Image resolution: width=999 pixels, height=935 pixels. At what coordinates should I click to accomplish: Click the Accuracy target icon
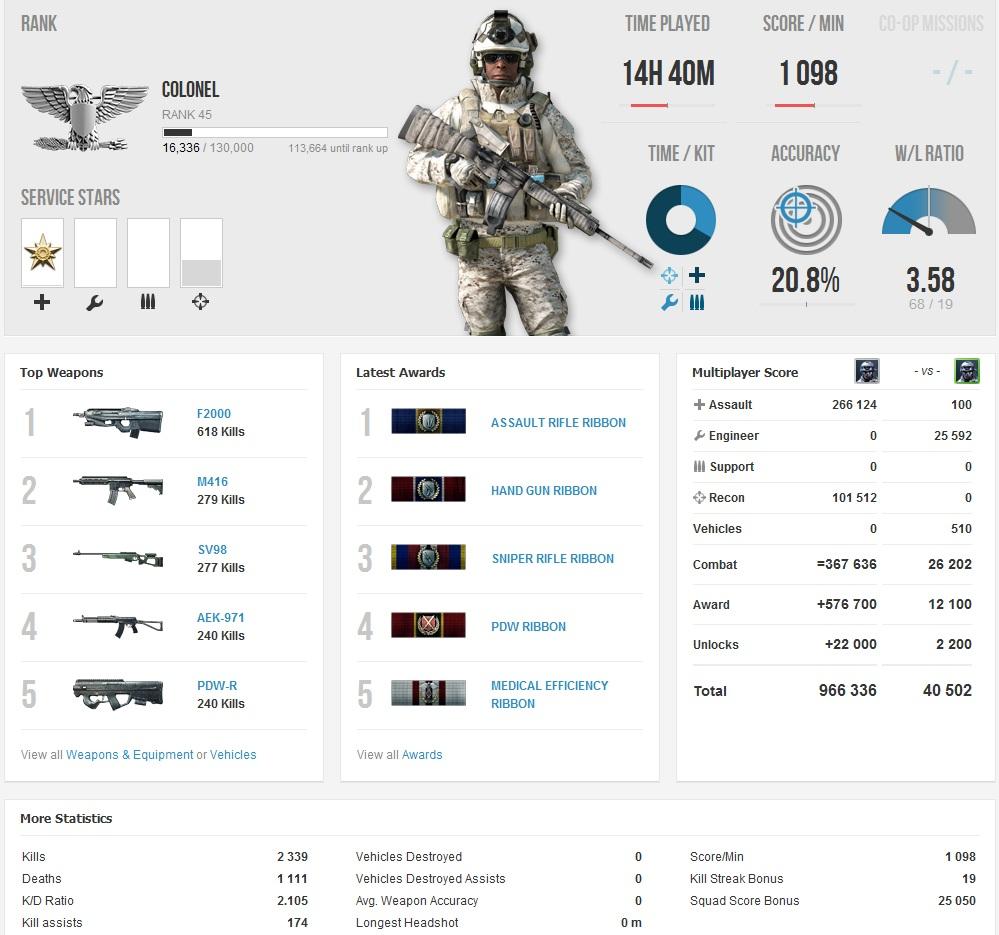click(806, 220)
